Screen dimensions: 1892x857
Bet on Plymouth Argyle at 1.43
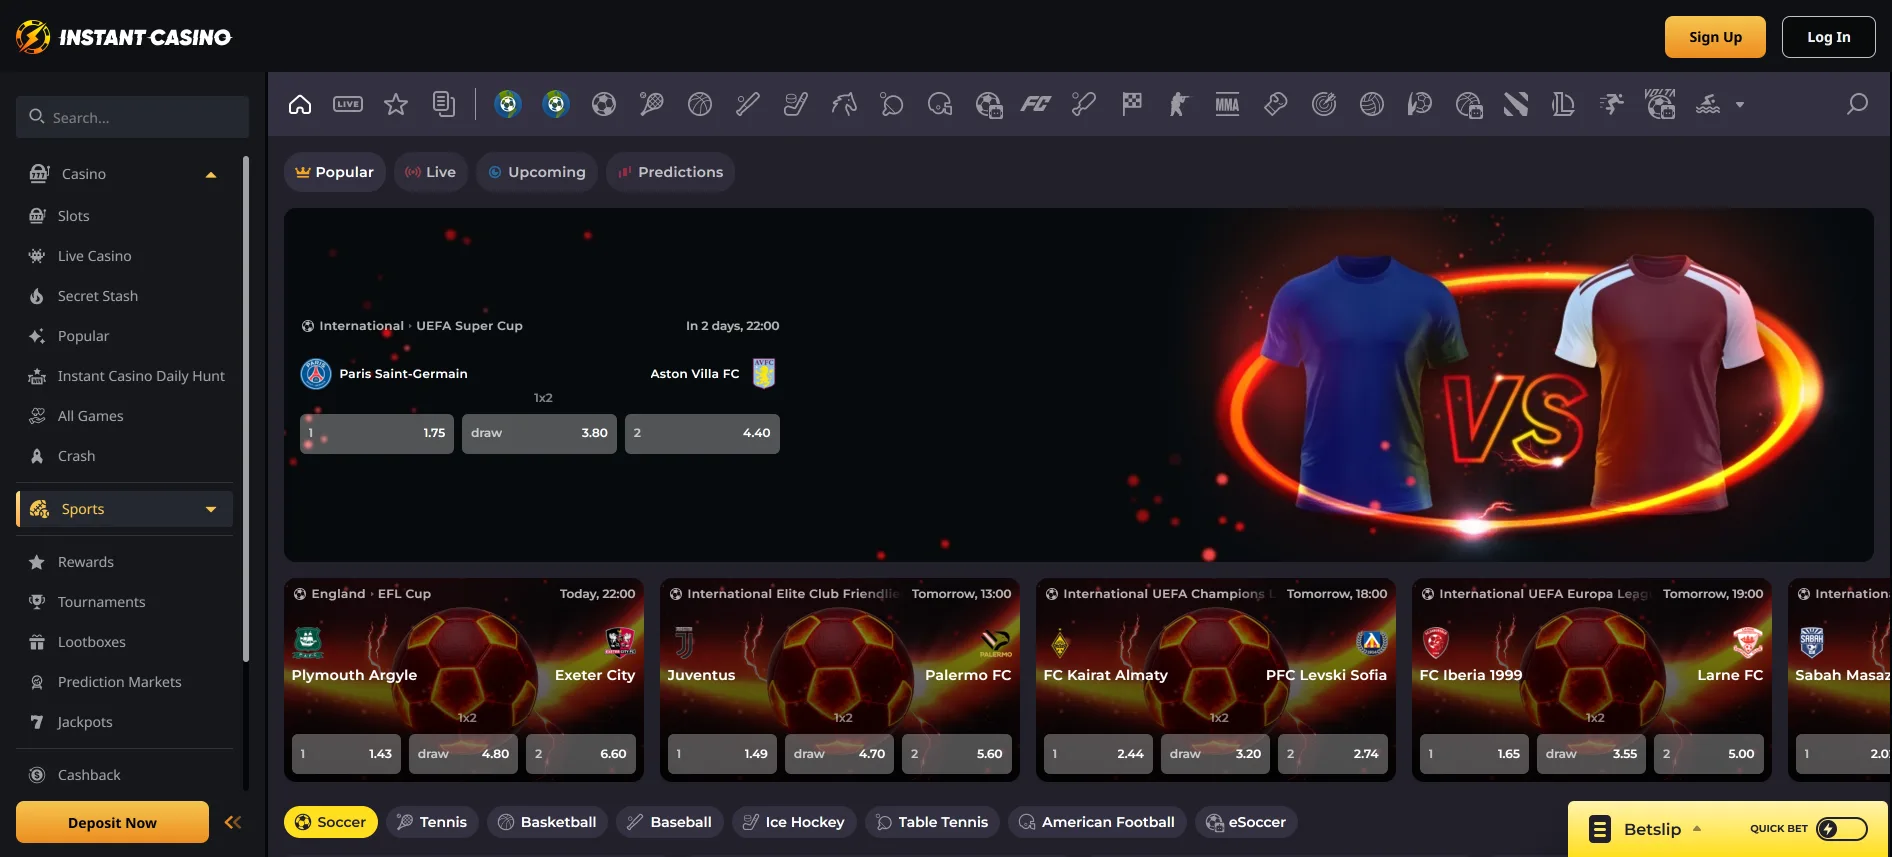pos(346,754)
